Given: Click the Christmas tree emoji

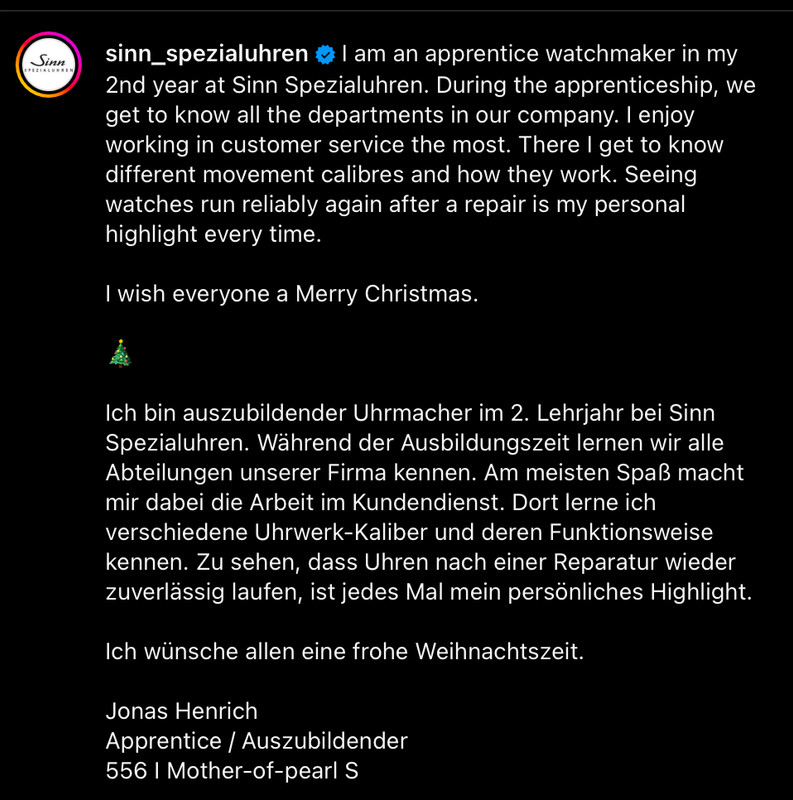Looking at the screenshot, I should [120, 353].
